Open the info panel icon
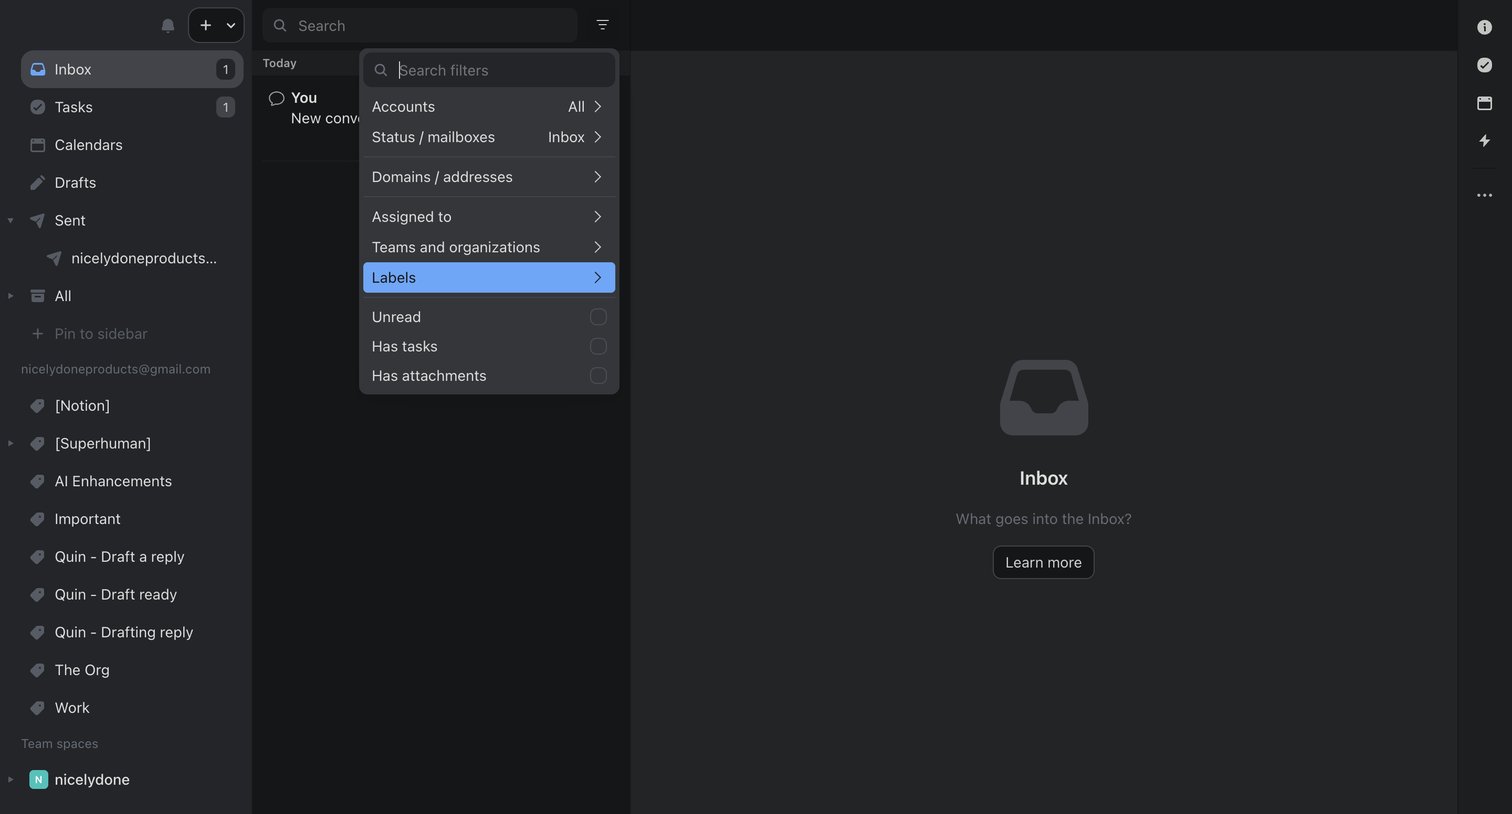The image size is (1512, 814). 1484,27
